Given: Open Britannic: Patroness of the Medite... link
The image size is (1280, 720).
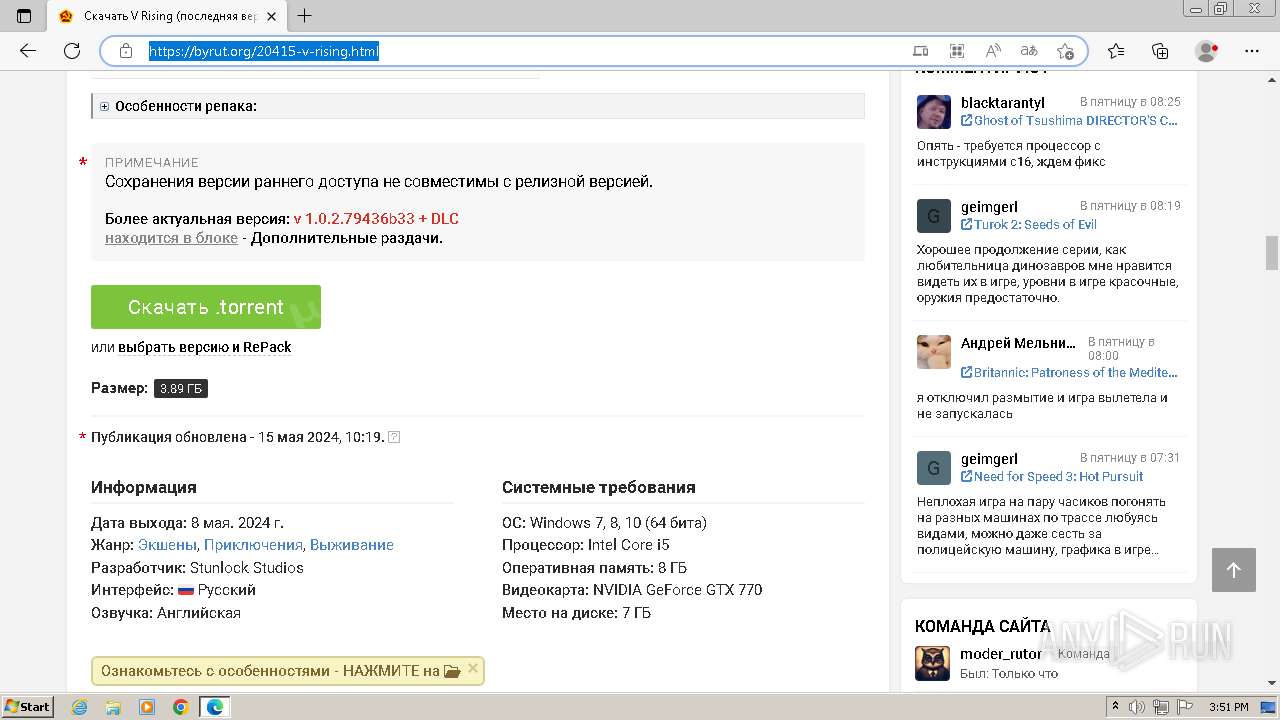Looking at the screenshot, I should 1070,372.
